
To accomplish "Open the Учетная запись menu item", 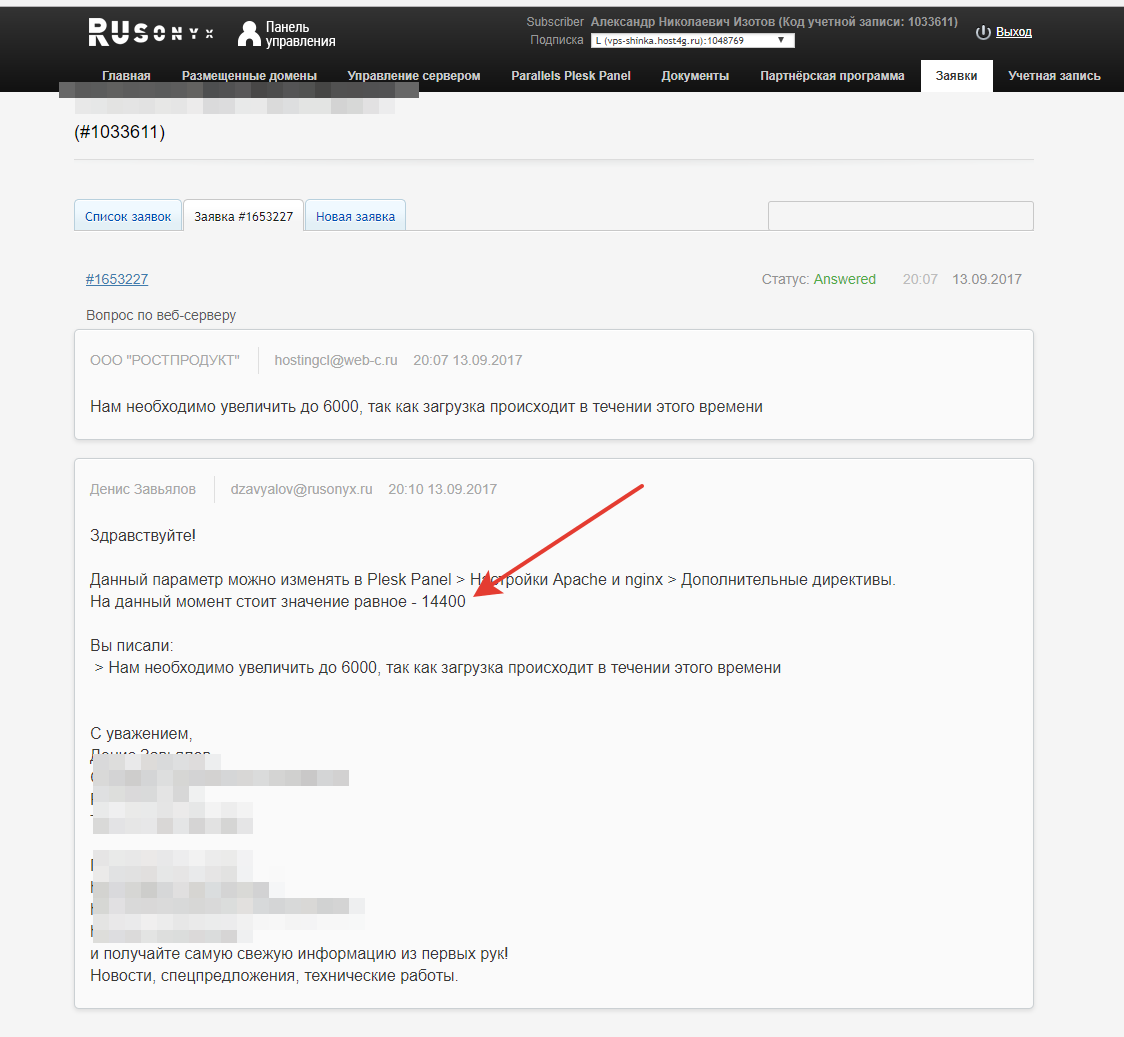I will (x=1054, y=76).
